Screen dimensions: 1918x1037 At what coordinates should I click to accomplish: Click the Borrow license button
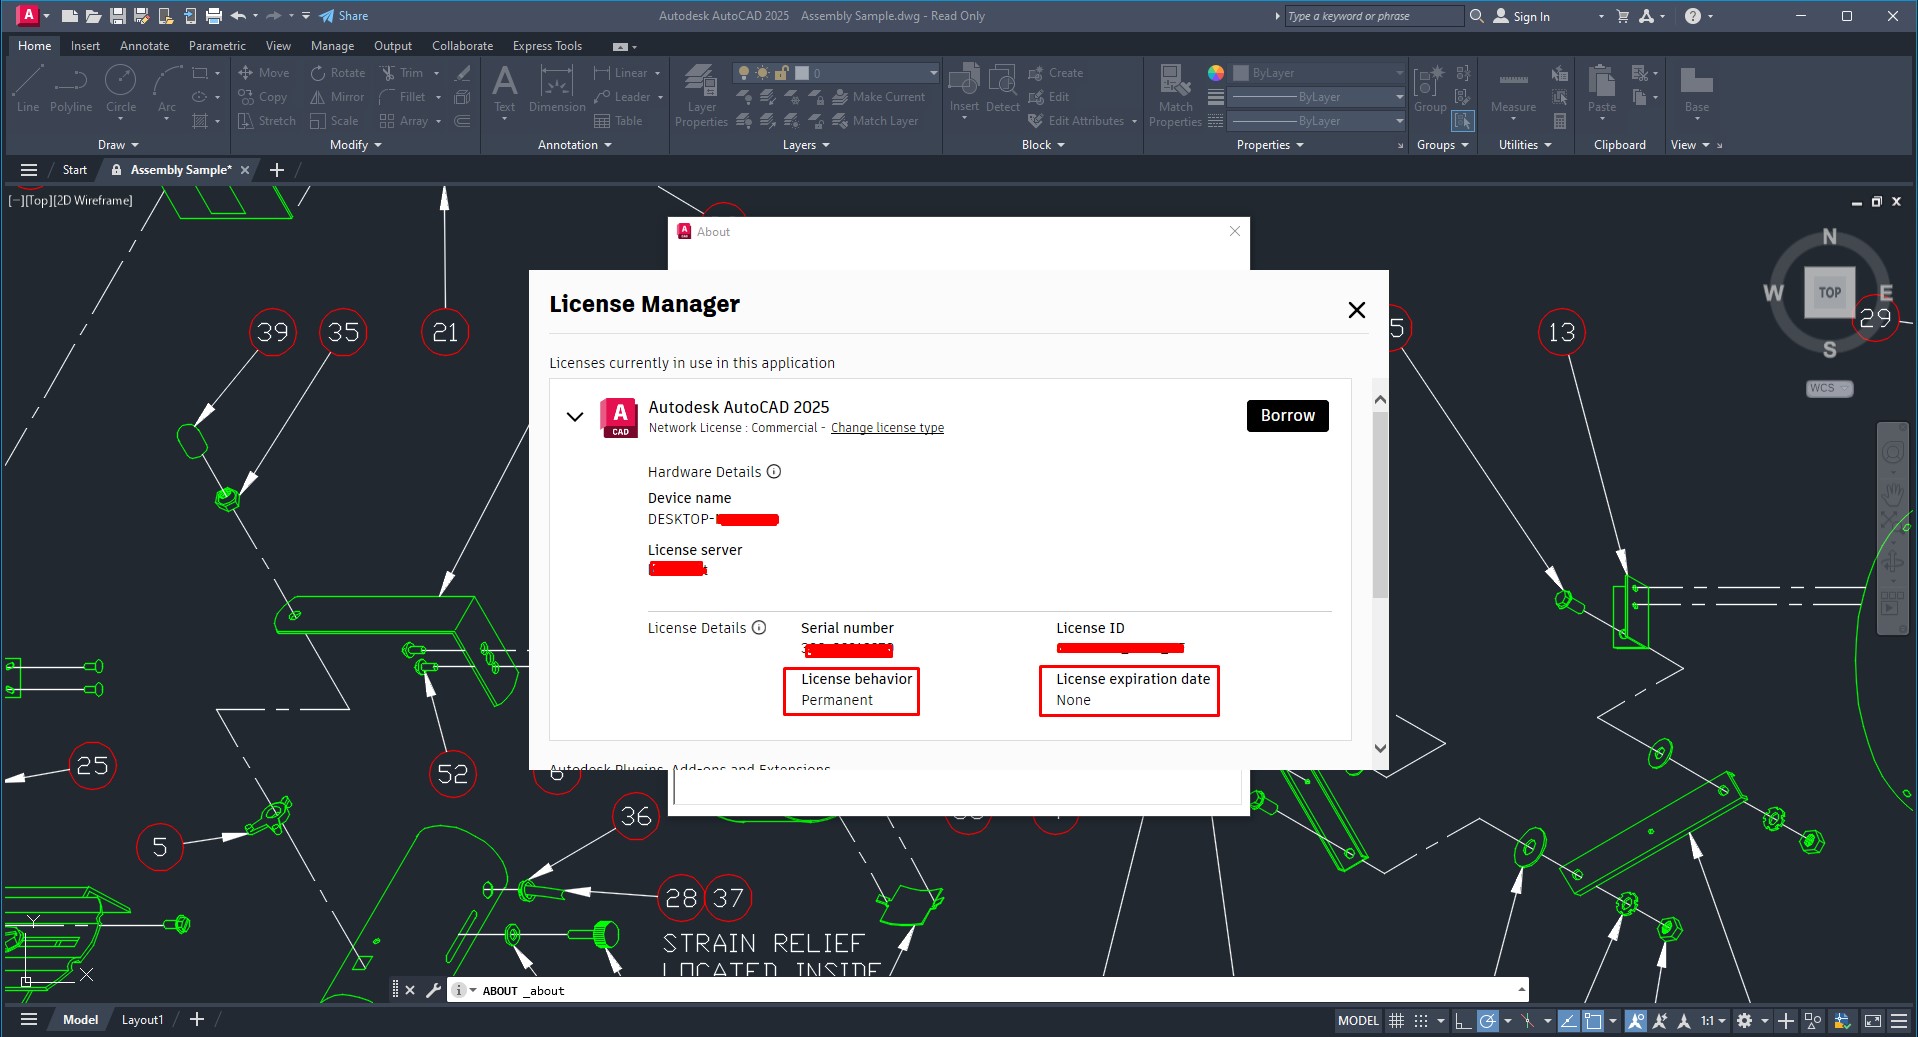pyautogui.click(x=1287, y=416)
